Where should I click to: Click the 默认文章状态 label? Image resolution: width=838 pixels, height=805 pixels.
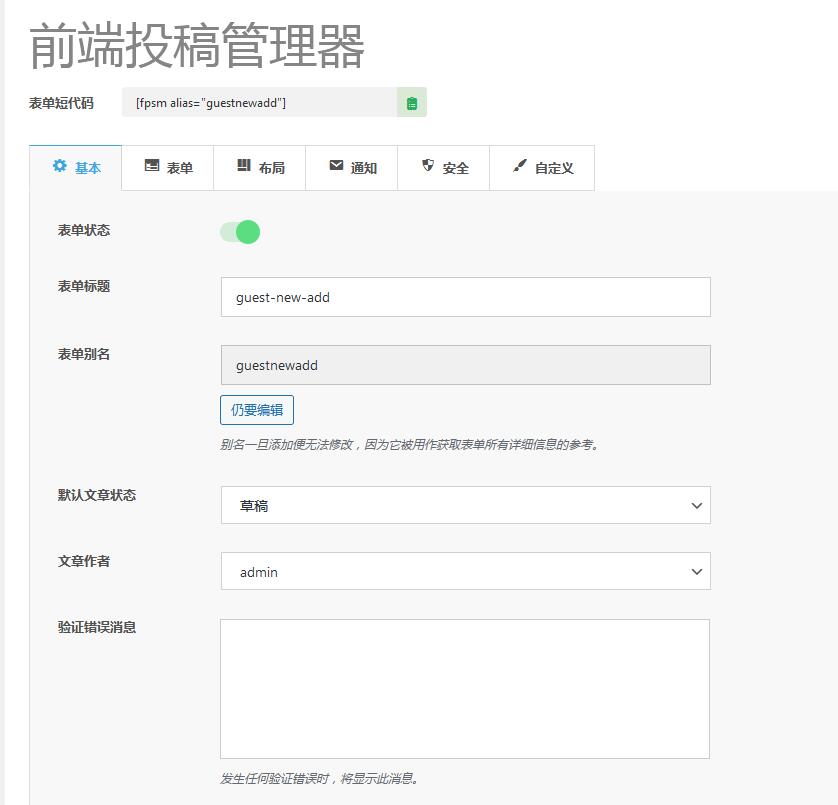[97, 495]
